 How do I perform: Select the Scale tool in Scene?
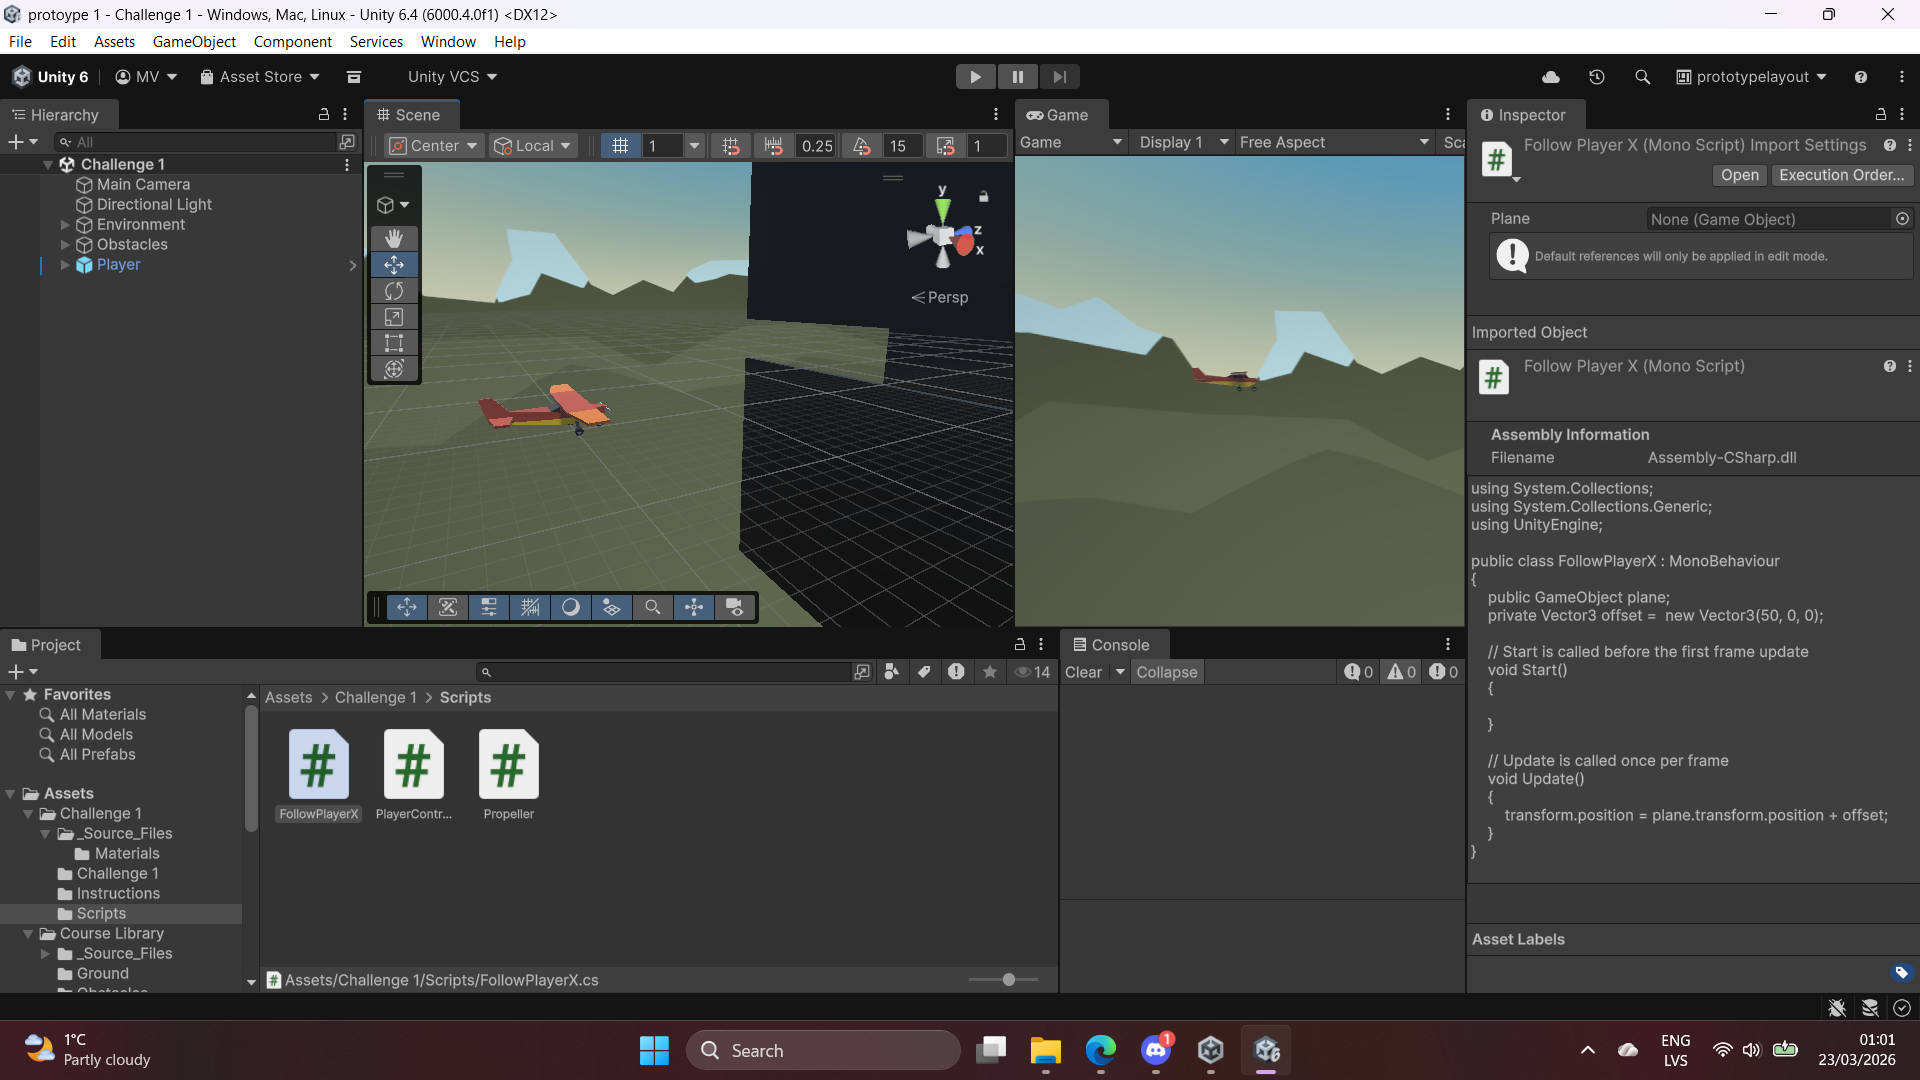tap(394, 317)
